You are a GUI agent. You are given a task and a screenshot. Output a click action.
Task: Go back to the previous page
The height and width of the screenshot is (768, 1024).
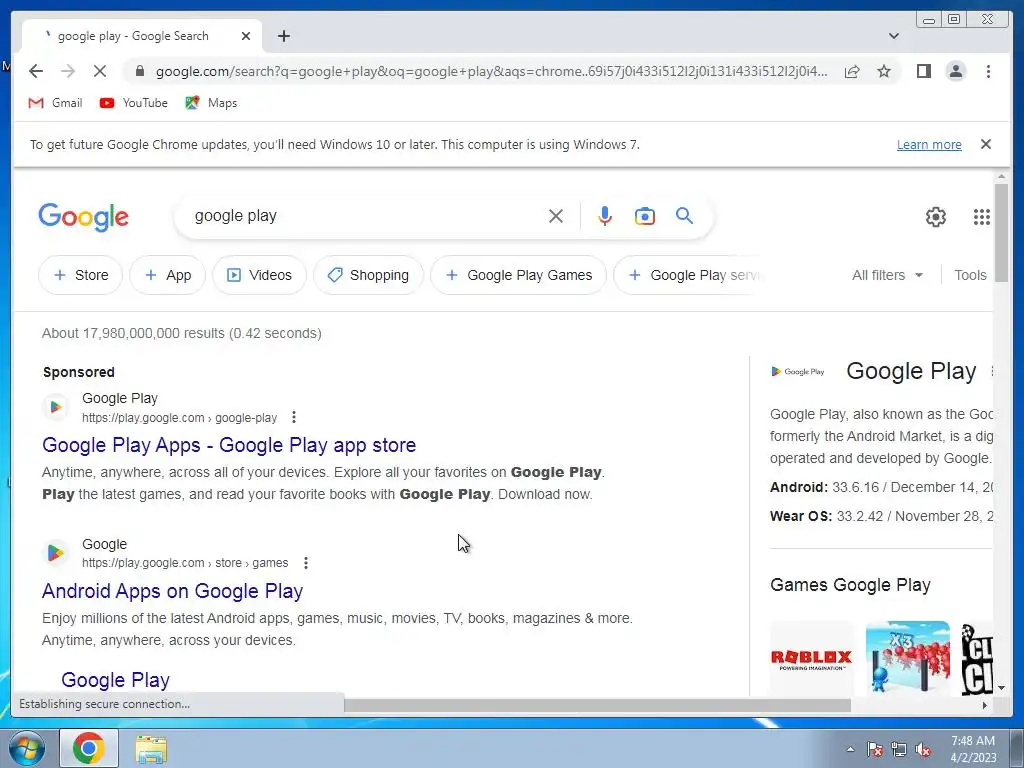[x=36, y=71]
